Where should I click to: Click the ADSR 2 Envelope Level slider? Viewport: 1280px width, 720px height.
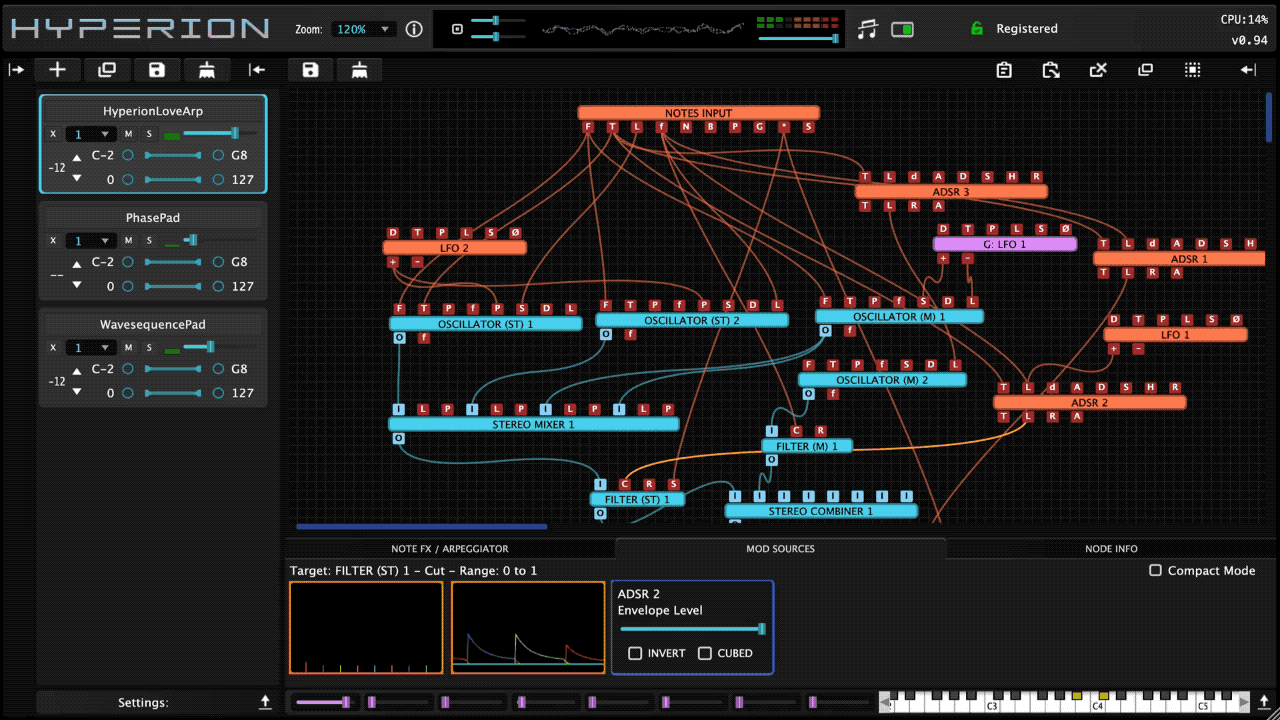point(691,629)
